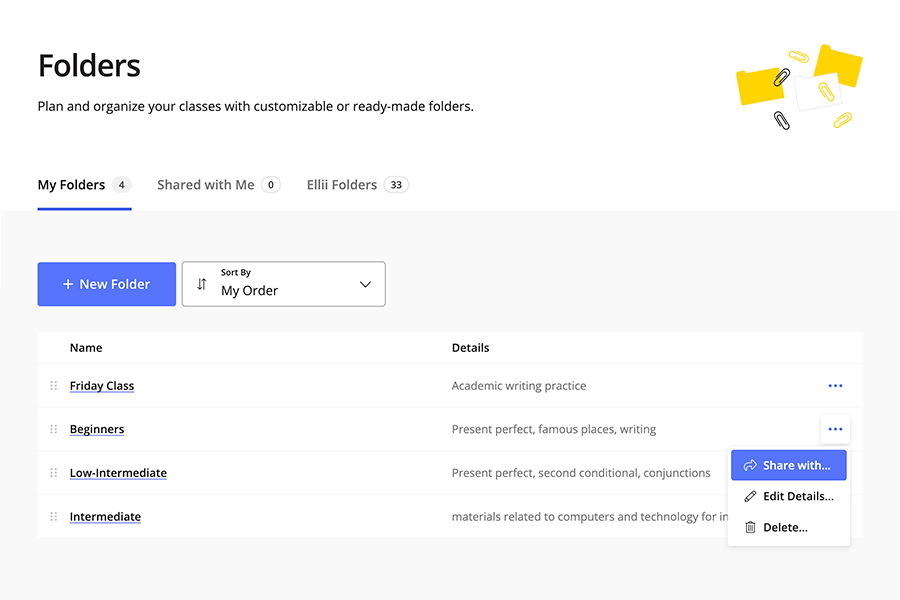
Task: Open the Low-Intermediate folder
Action: 118,472
